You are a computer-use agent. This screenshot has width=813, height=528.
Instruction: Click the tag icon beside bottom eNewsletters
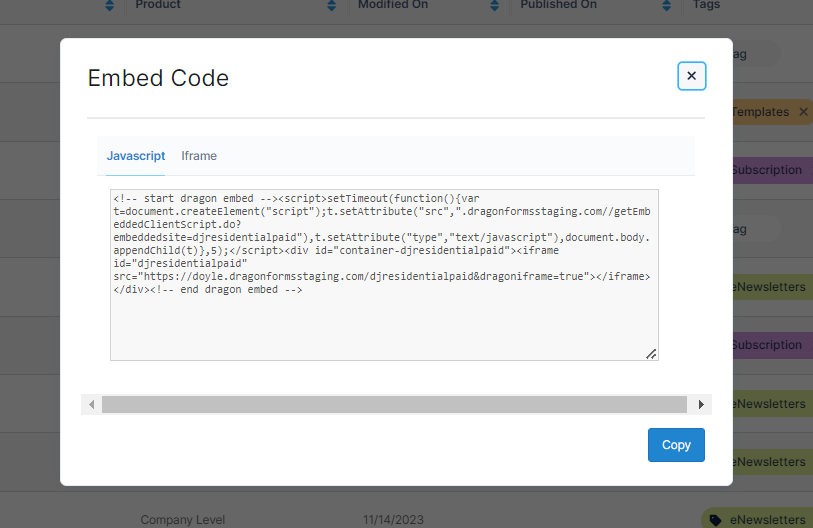pos(715,520)
